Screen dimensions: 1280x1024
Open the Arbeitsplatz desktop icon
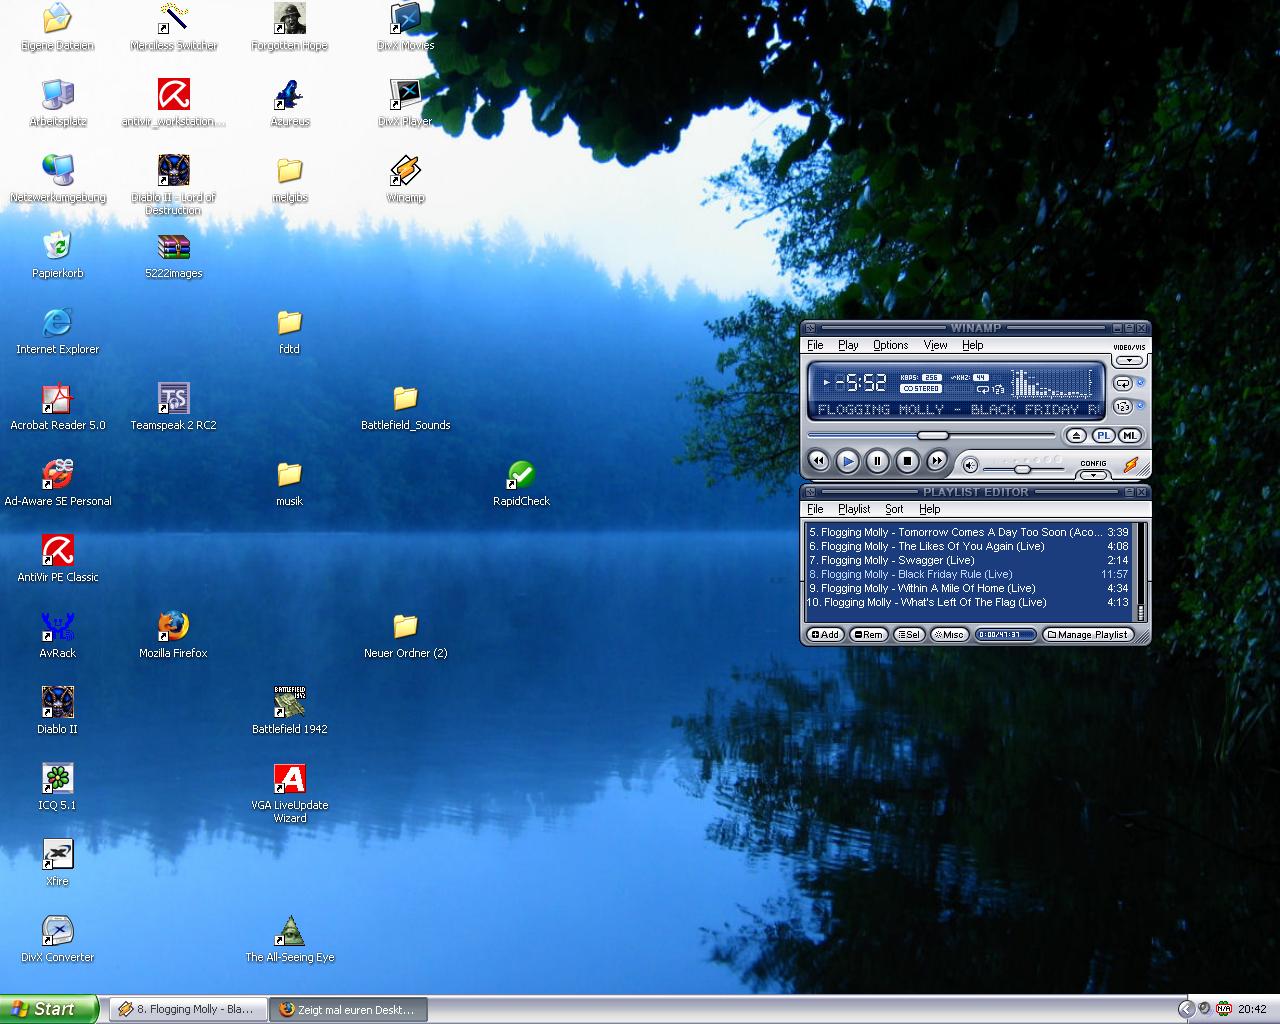pos(58,103)
